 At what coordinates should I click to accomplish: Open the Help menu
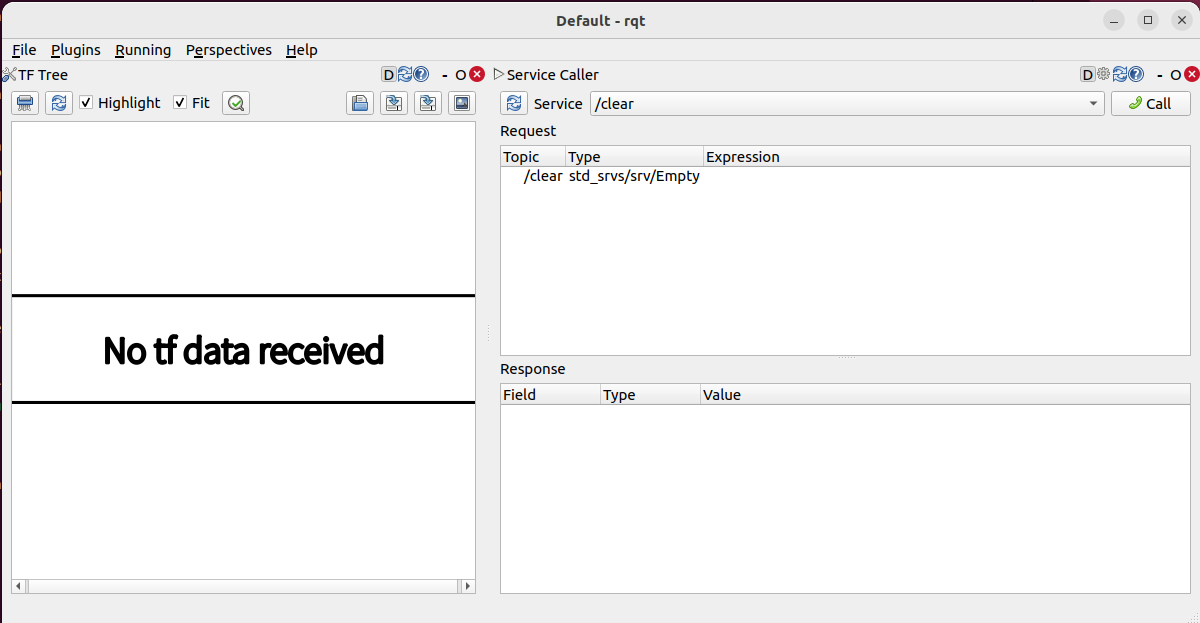(302, 50)
